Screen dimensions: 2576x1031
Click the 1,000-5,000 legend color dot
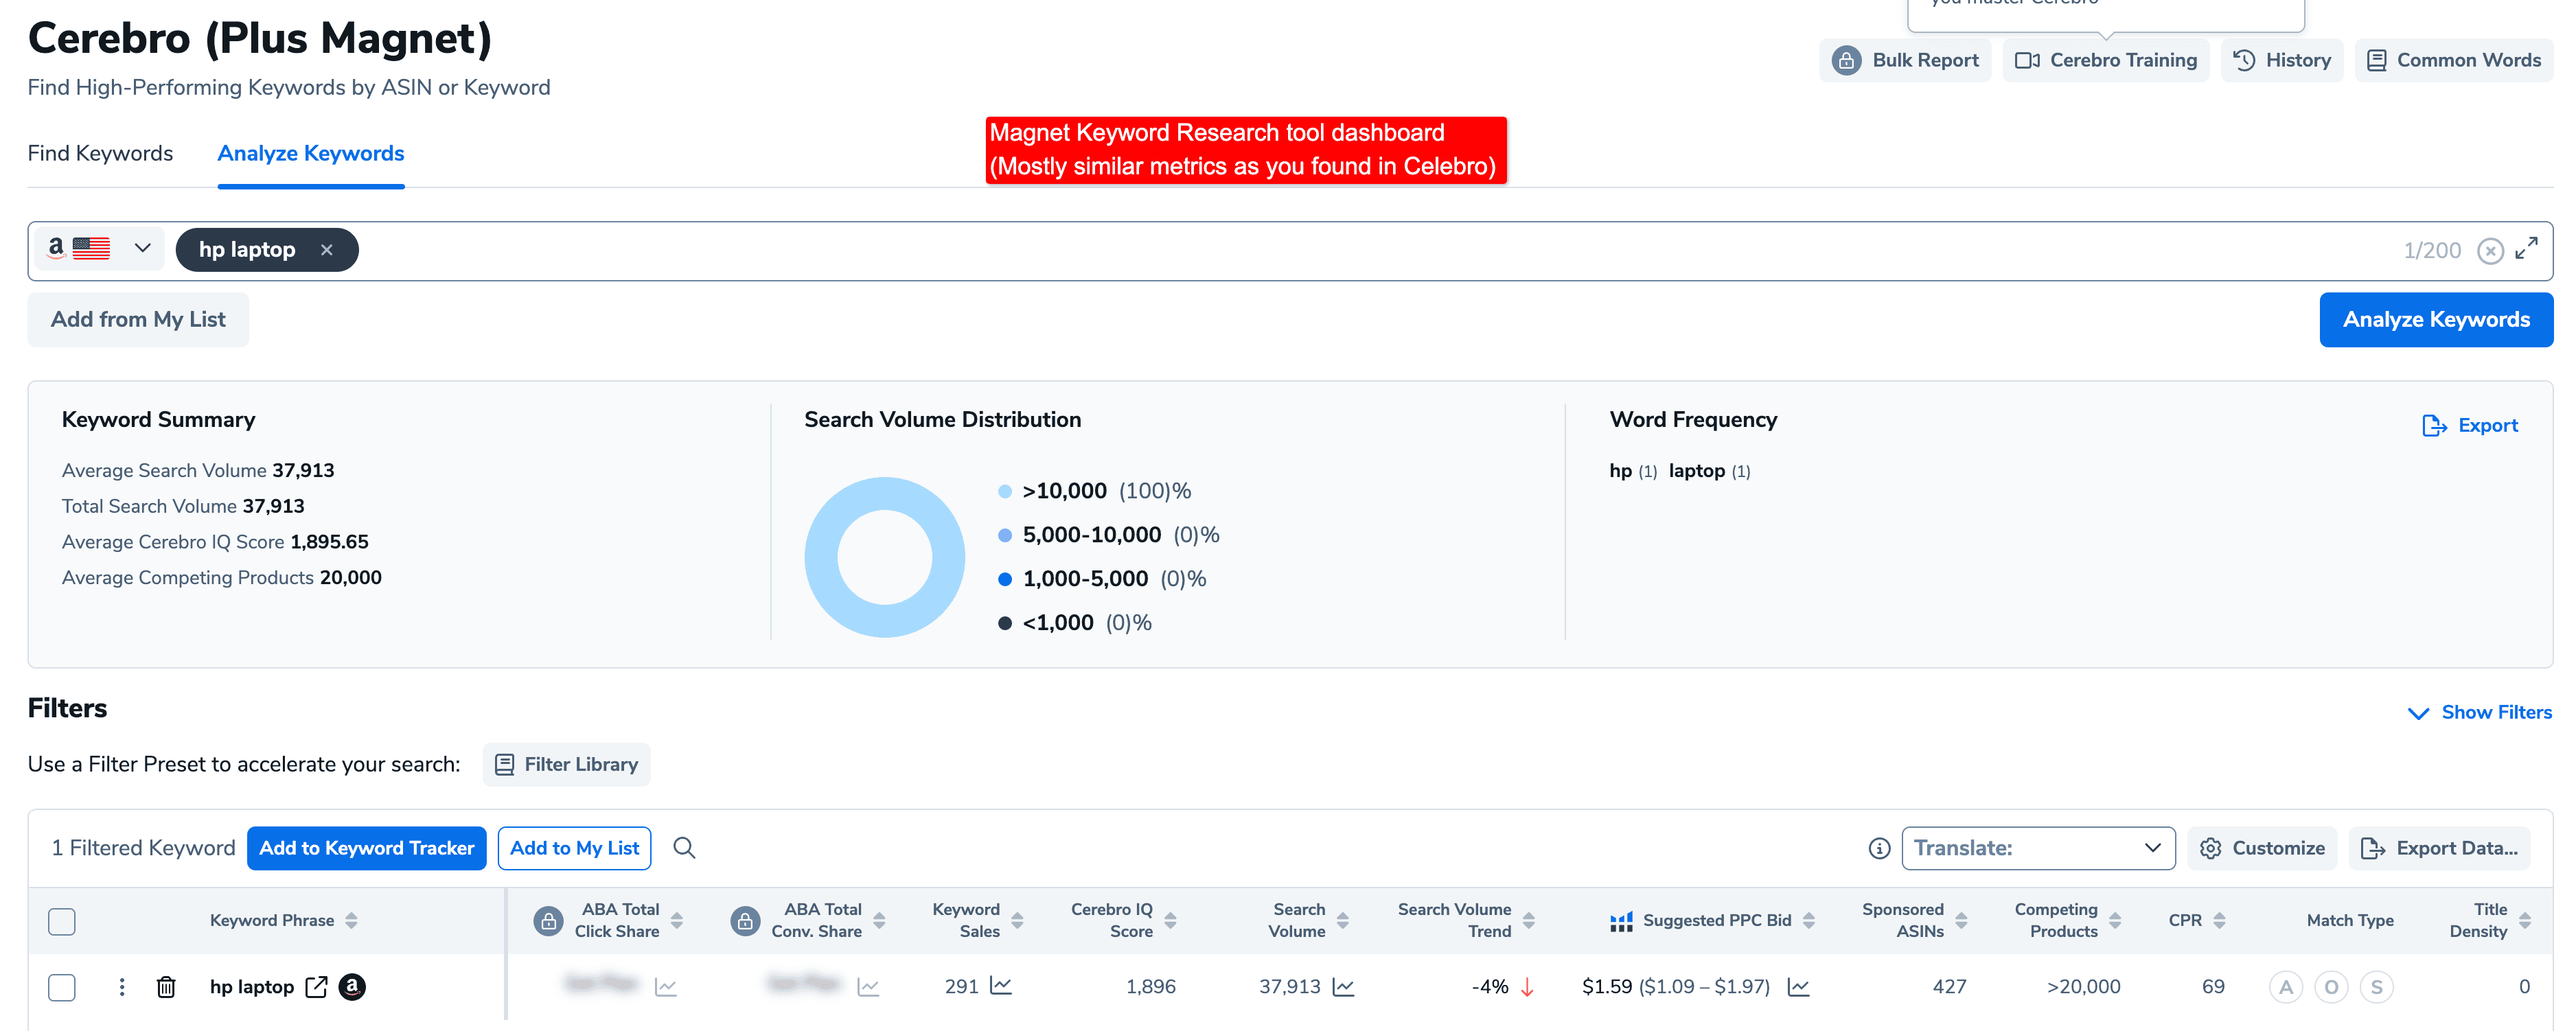tap(1005, 579)
